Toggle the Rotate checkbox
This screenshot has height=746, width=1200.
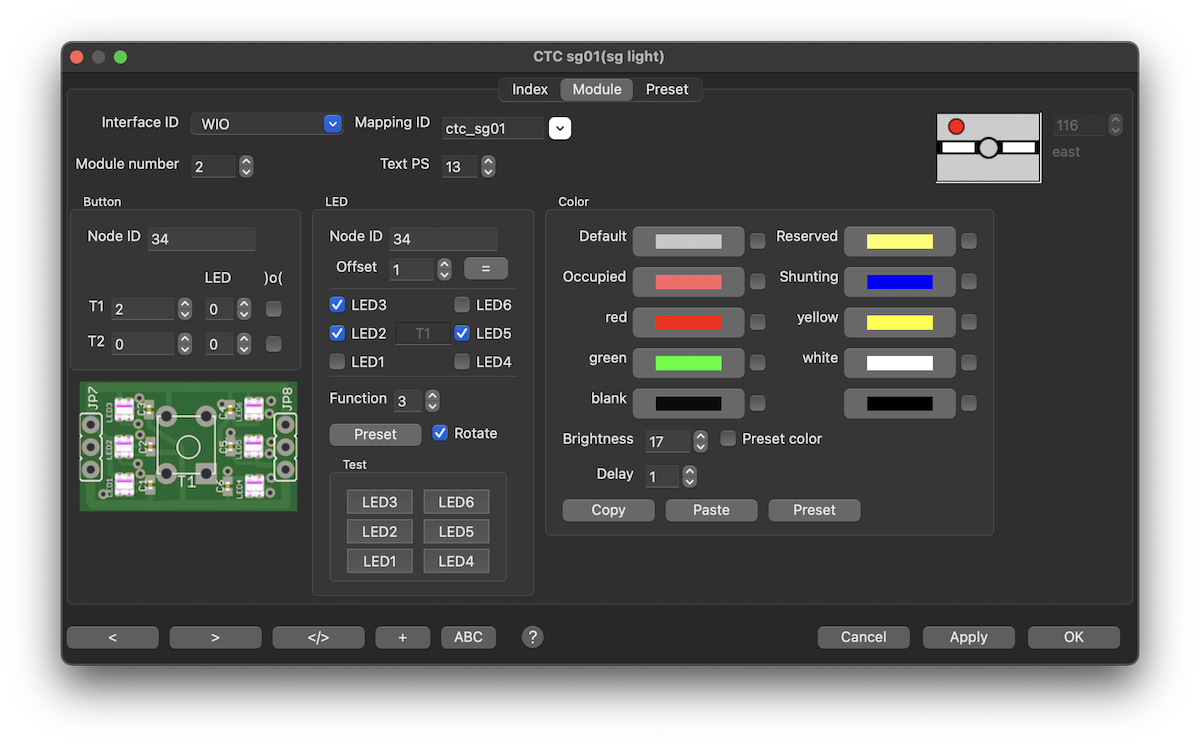[440, 433]
